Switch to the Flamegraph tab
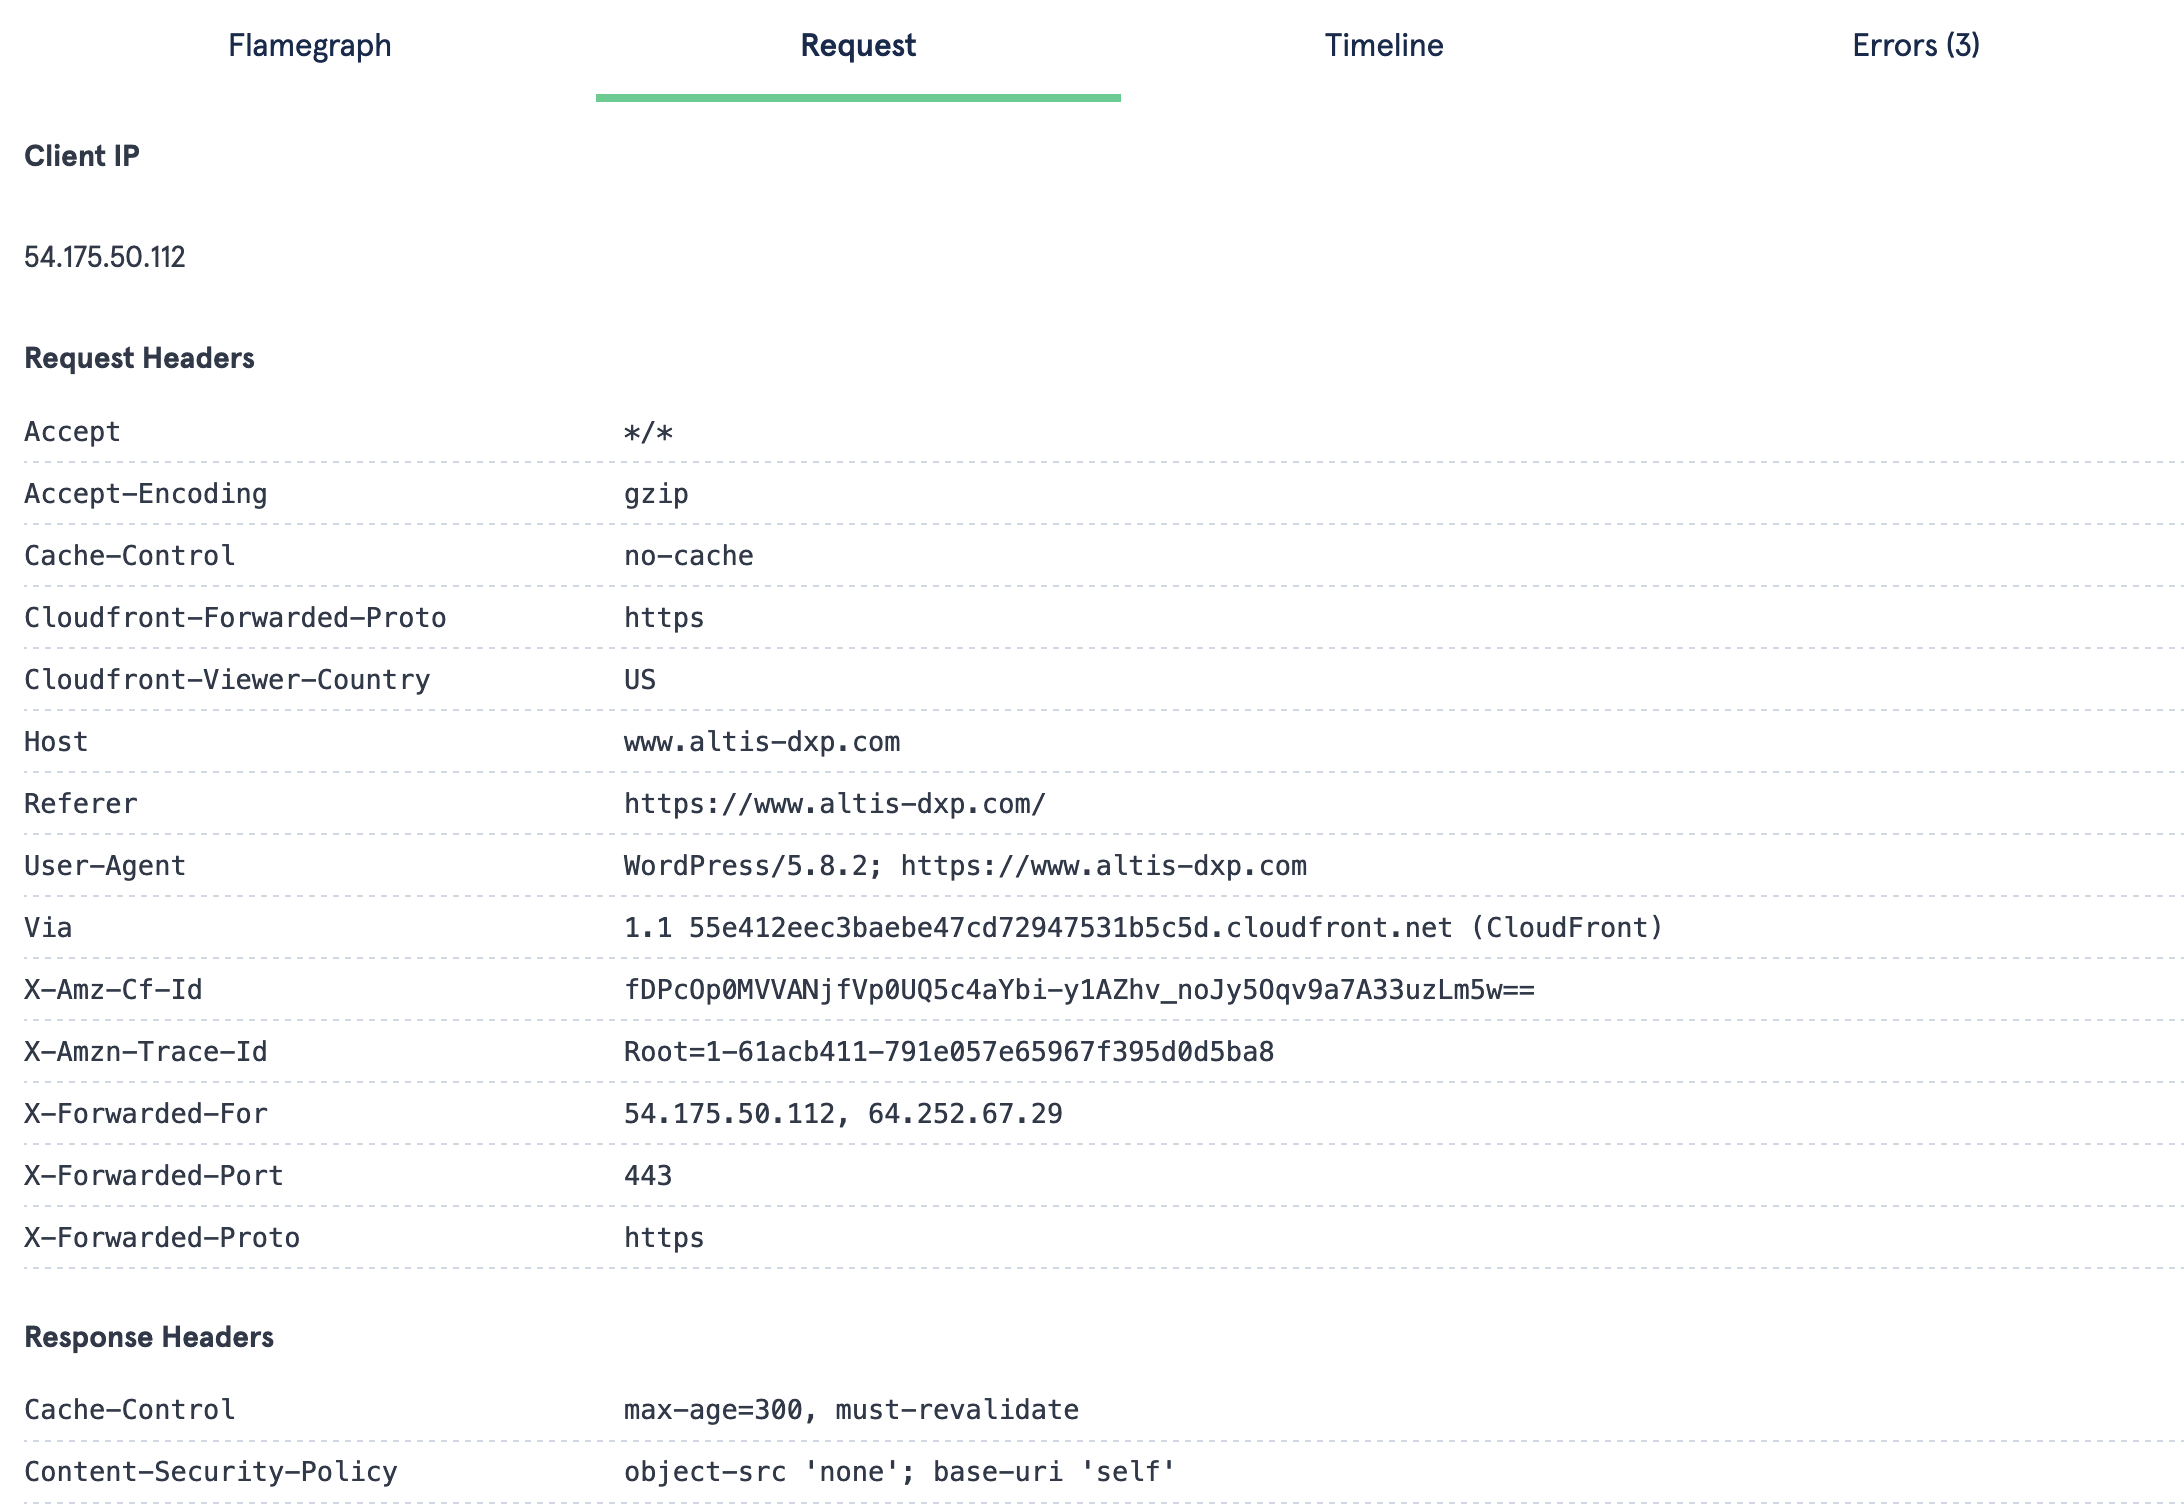The image size is (2184, 1510). tap(308, 45)
